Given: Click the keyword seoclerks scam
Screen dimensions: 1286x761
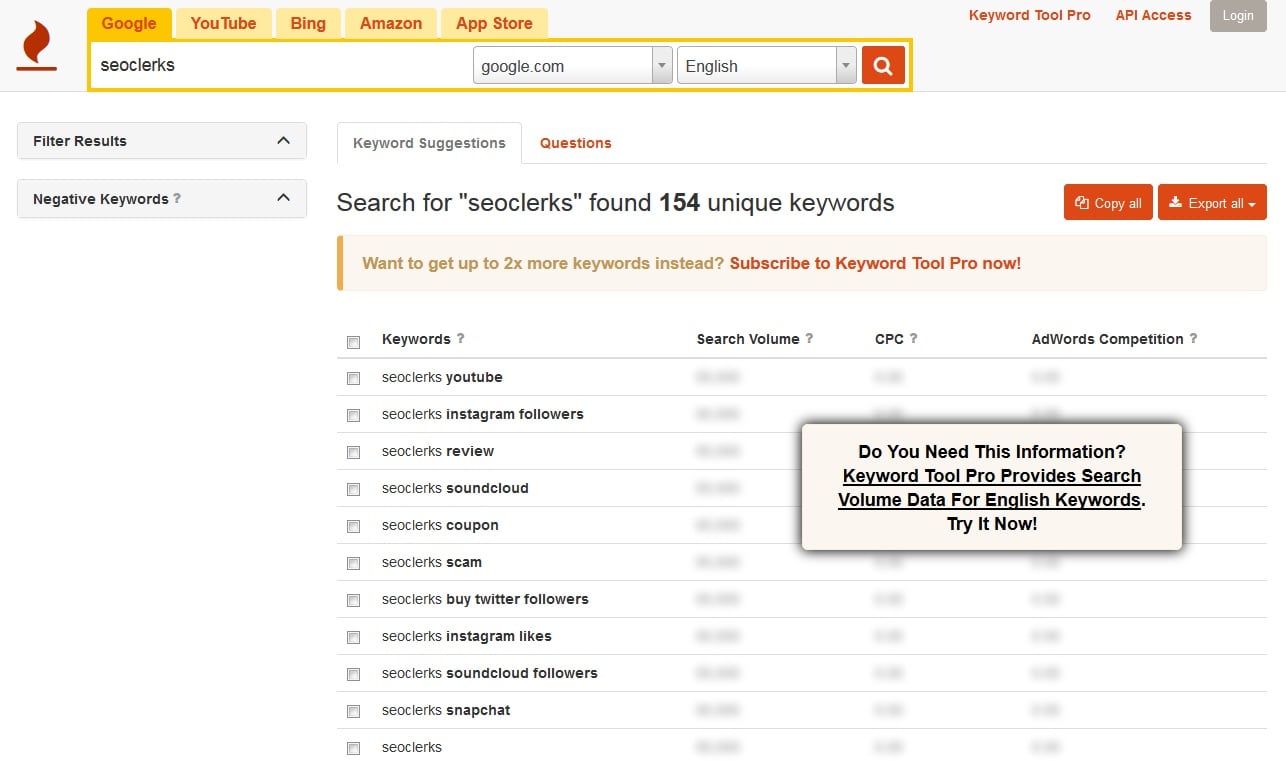Looking at the screenshot, I should tap(432, 562).
